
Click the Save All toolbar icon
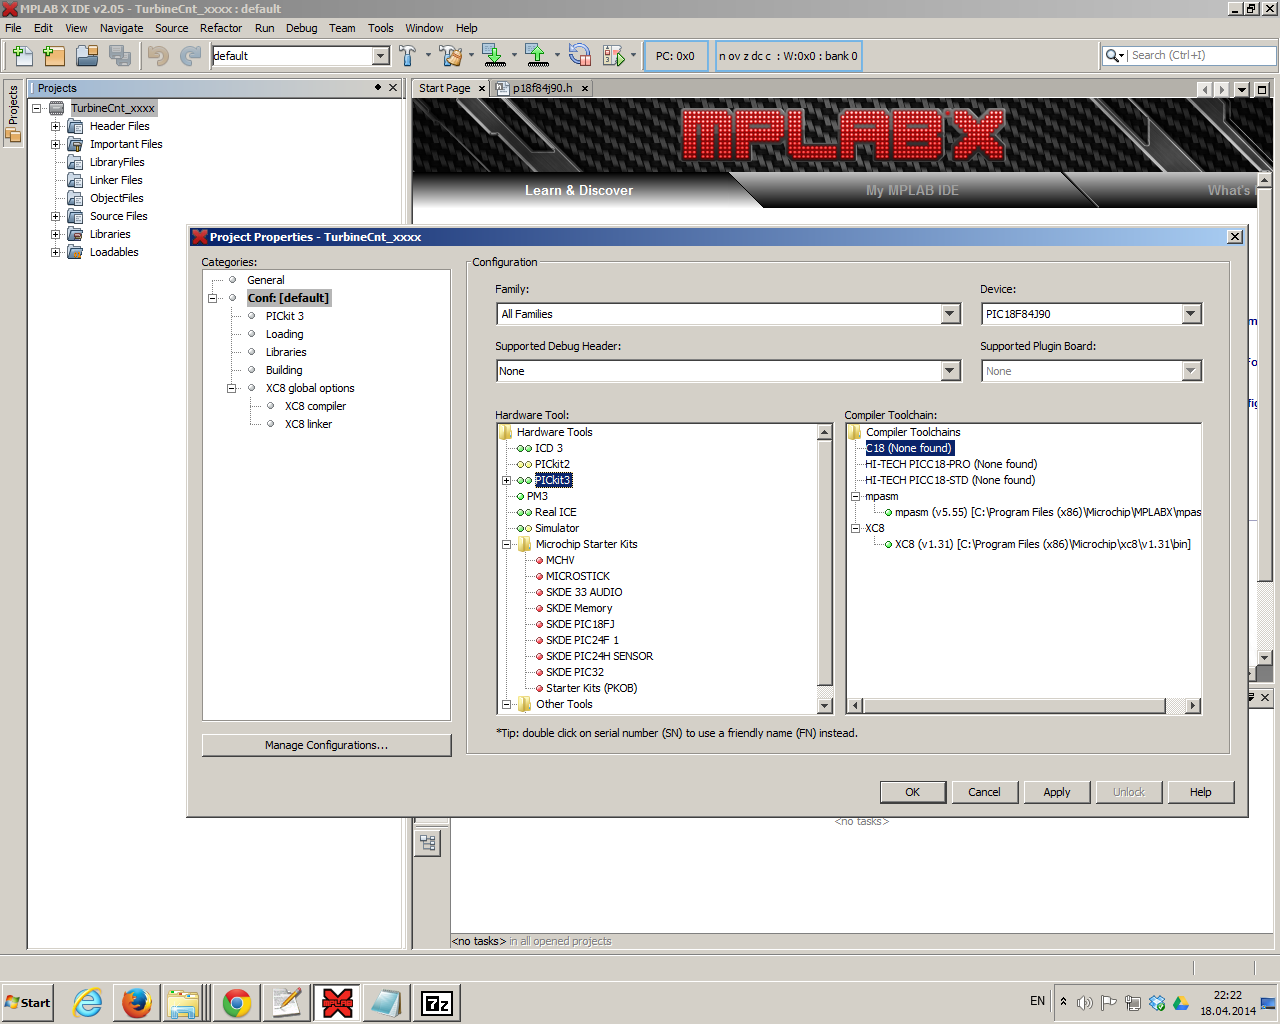[120, 56]
